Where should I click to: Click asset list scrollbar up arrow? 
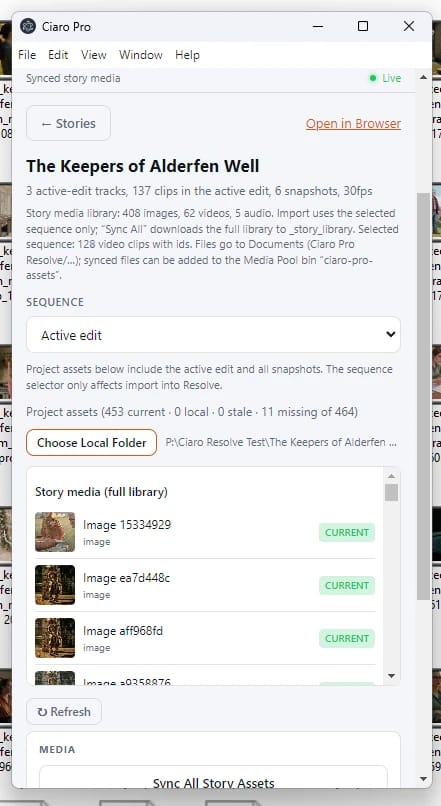pos(391,475)
